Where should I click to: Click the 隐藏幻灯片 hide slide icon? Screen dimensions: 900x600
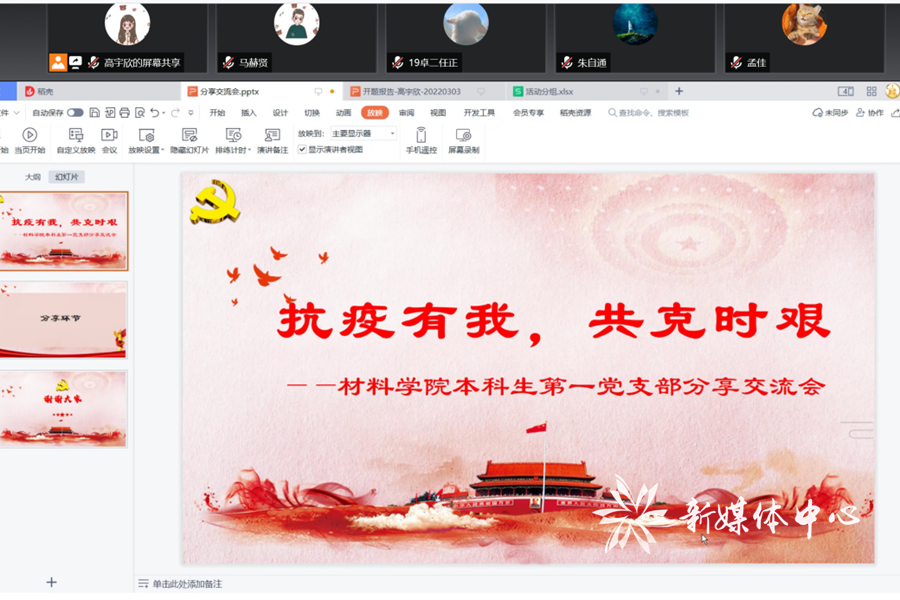pos(189,139)
